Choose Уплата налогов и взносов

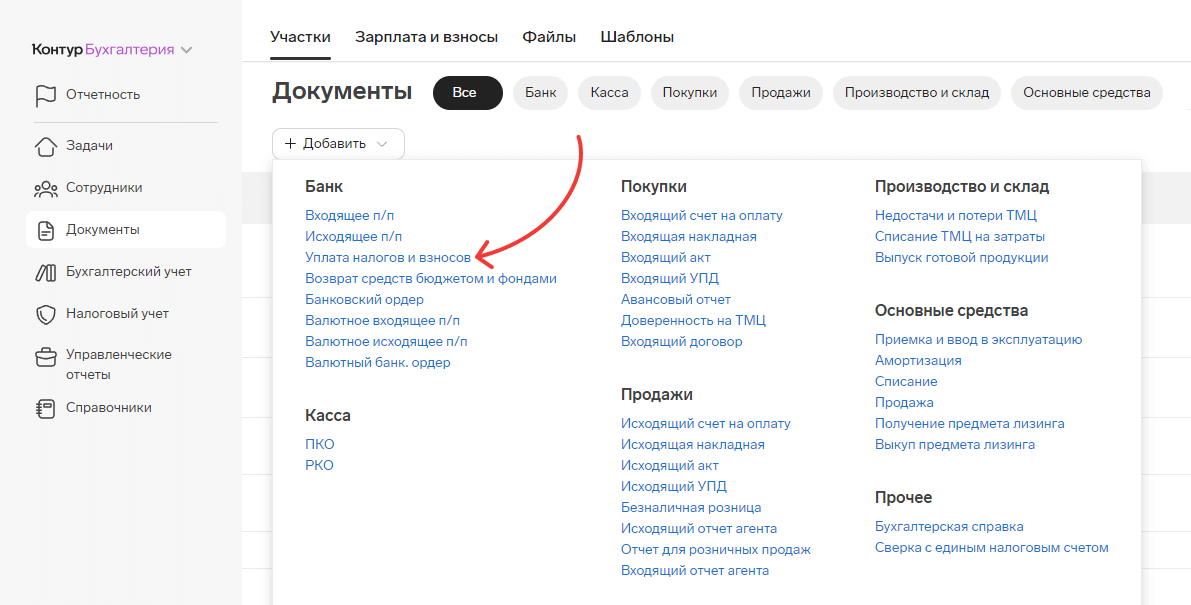(388, 258)
